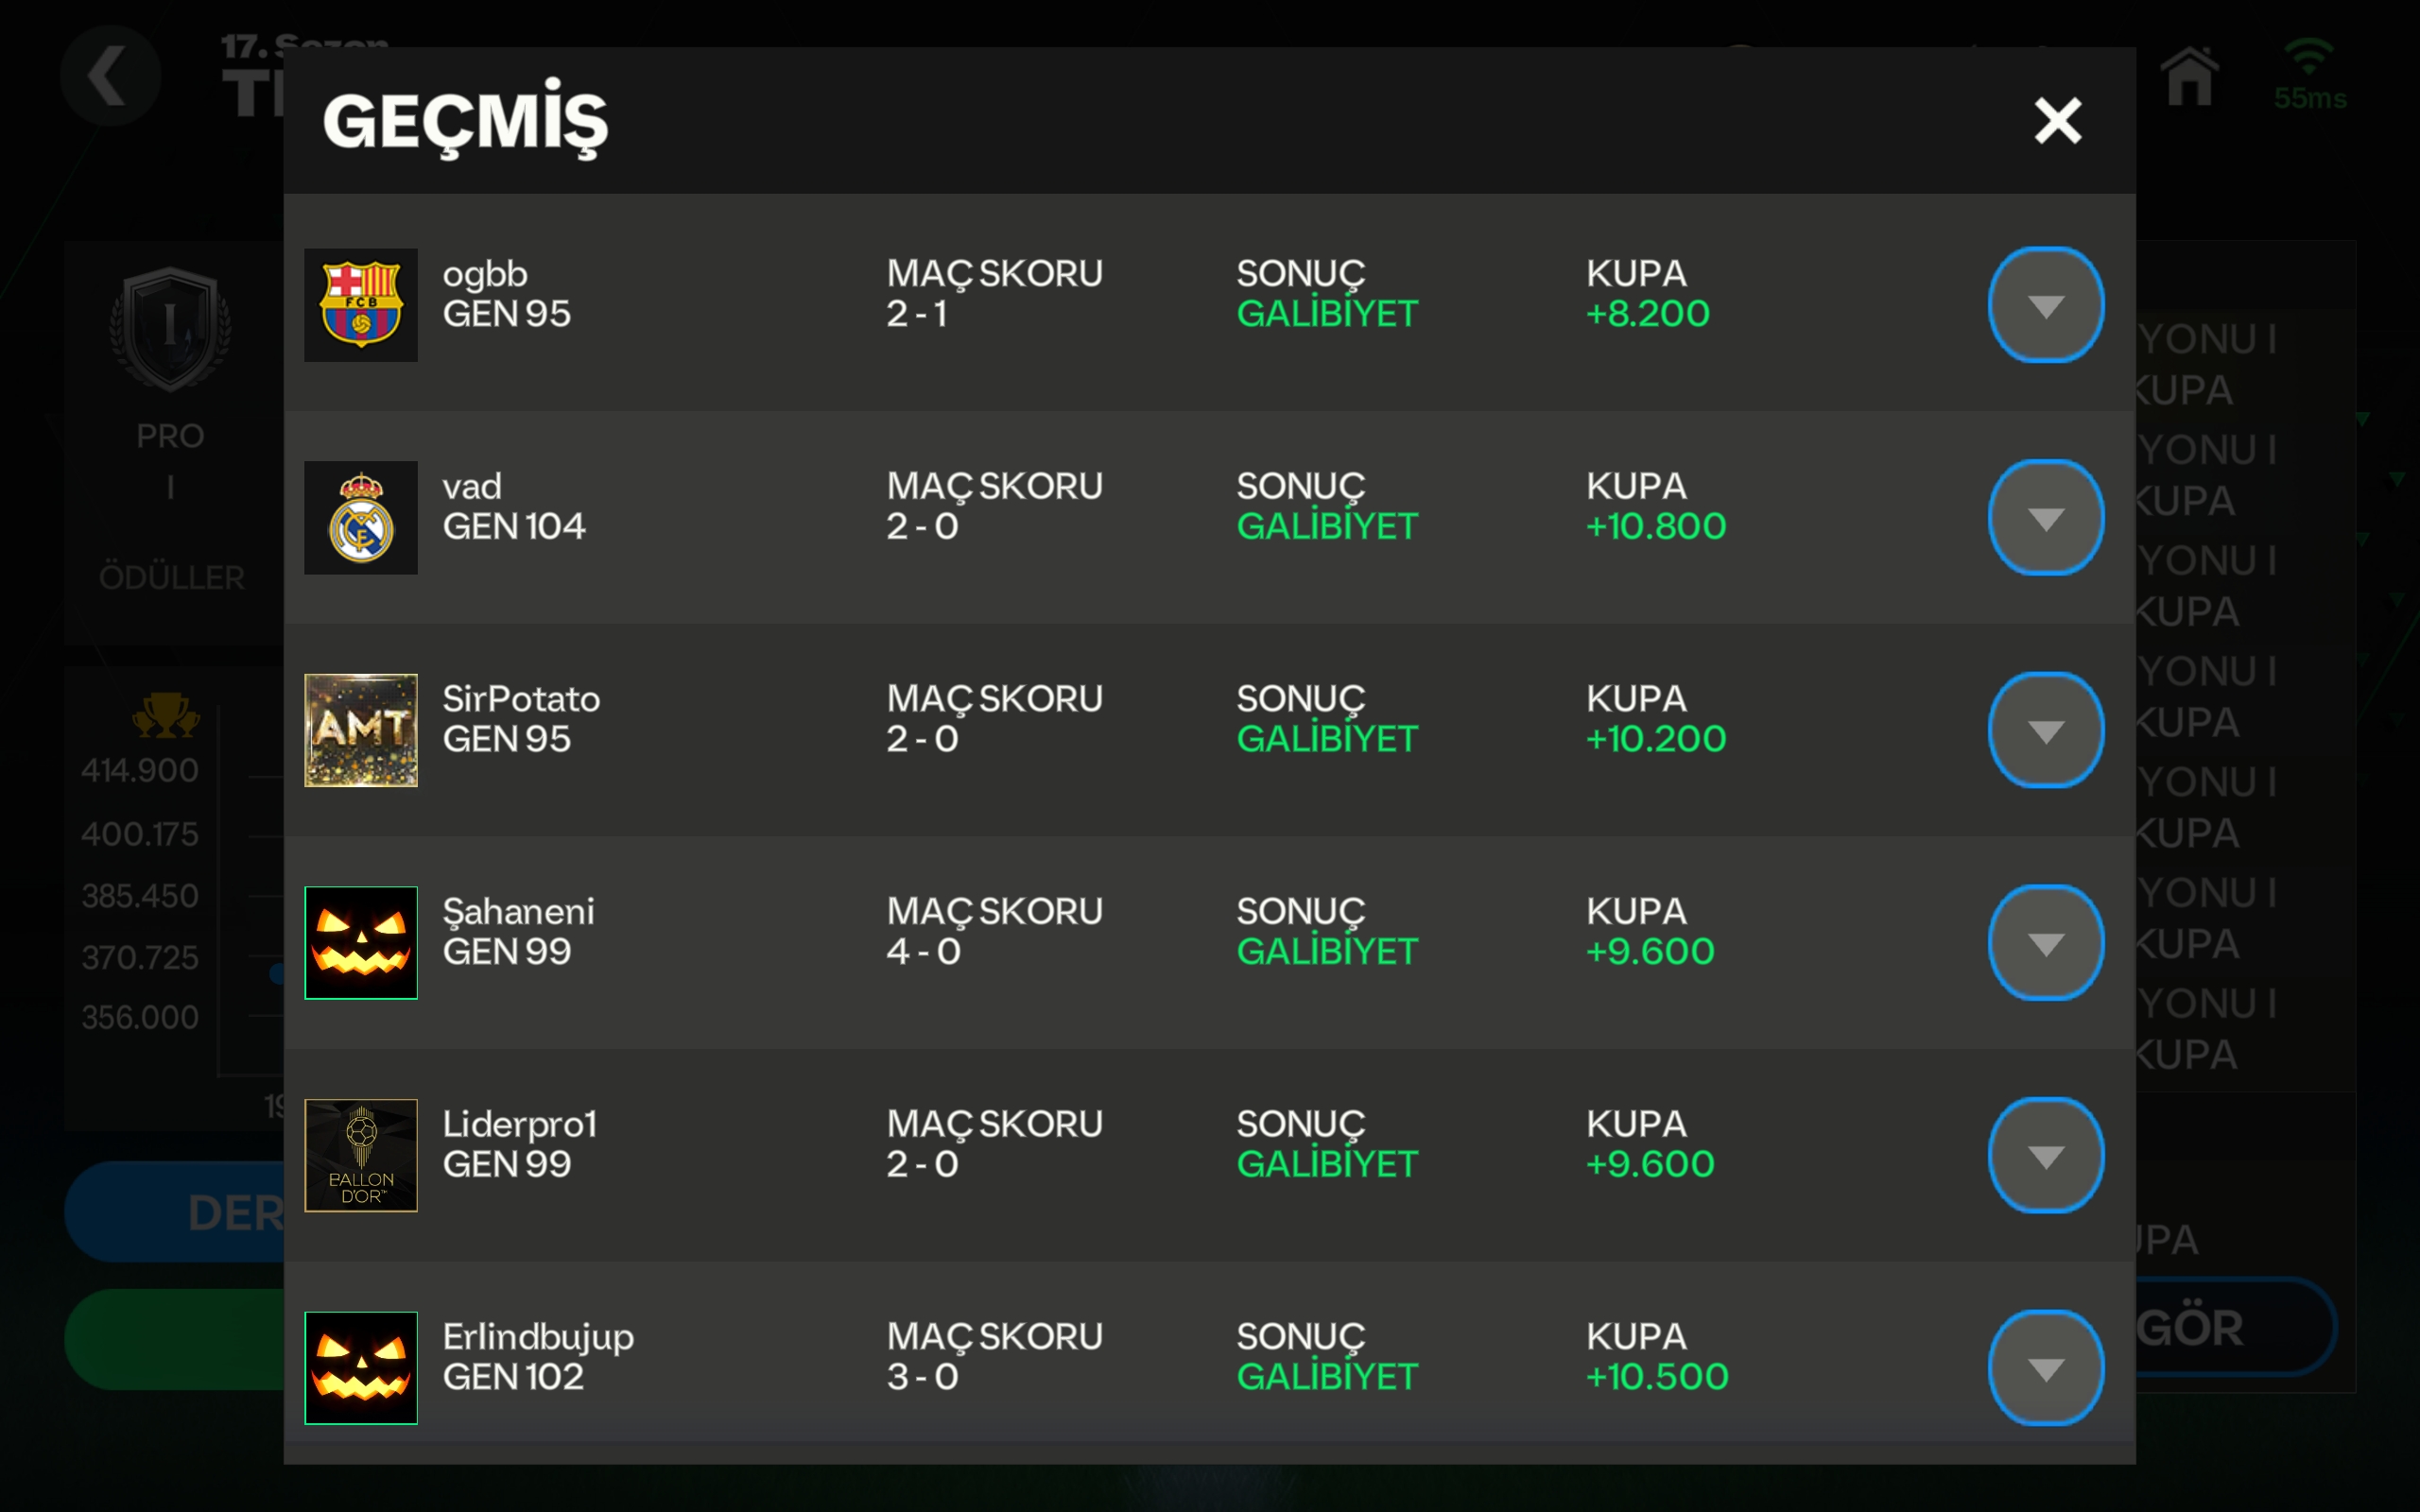Image resolution: width=2420 pixels, height=1512 pixels.
Task: Go back using the left chevron
Action: click(x=110, y=76)
